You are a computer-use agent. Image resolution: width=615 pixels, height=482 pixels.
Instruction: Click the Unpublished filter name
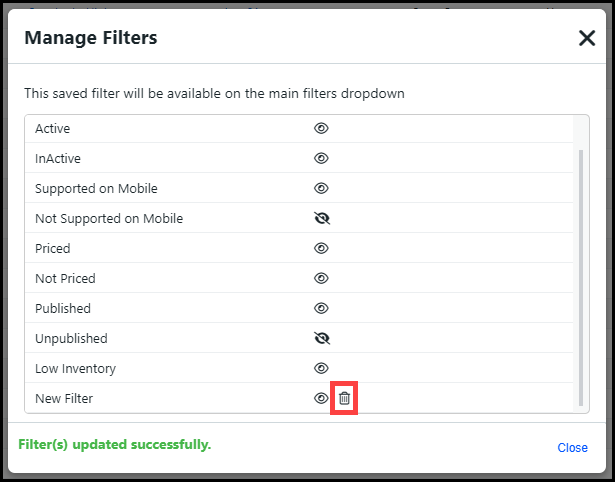point(71,338)
